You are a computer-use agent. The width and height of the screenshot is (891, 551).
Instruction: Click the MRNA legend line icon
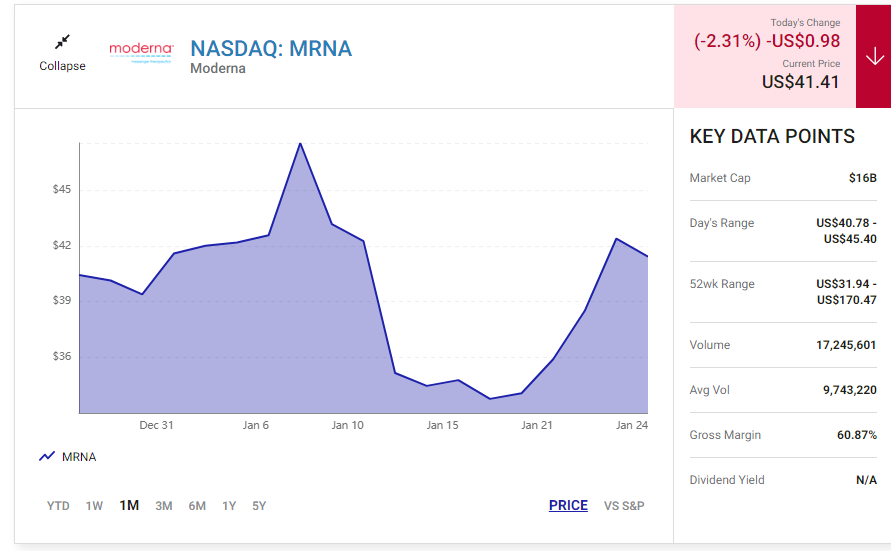click(x=47, y=456)
